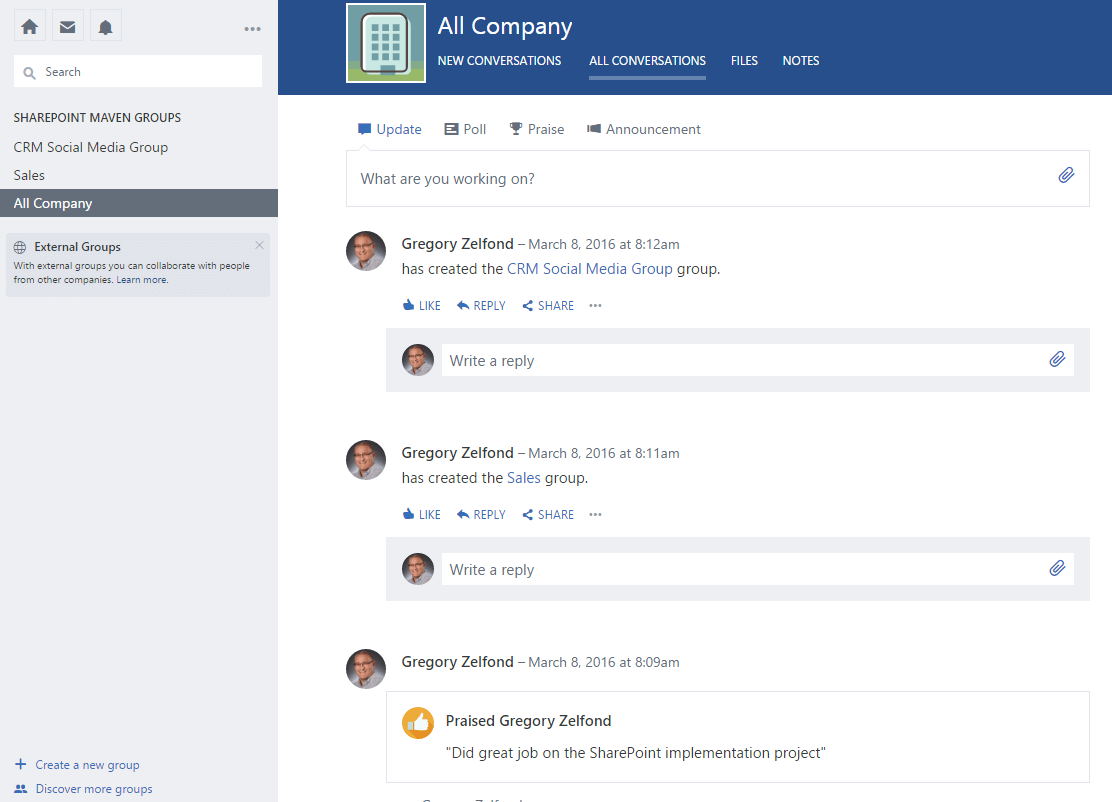Viewport: 1112px width, 802px height.
Task: Click Praised Gregory Zelfond heading
Action: [528, 721]
